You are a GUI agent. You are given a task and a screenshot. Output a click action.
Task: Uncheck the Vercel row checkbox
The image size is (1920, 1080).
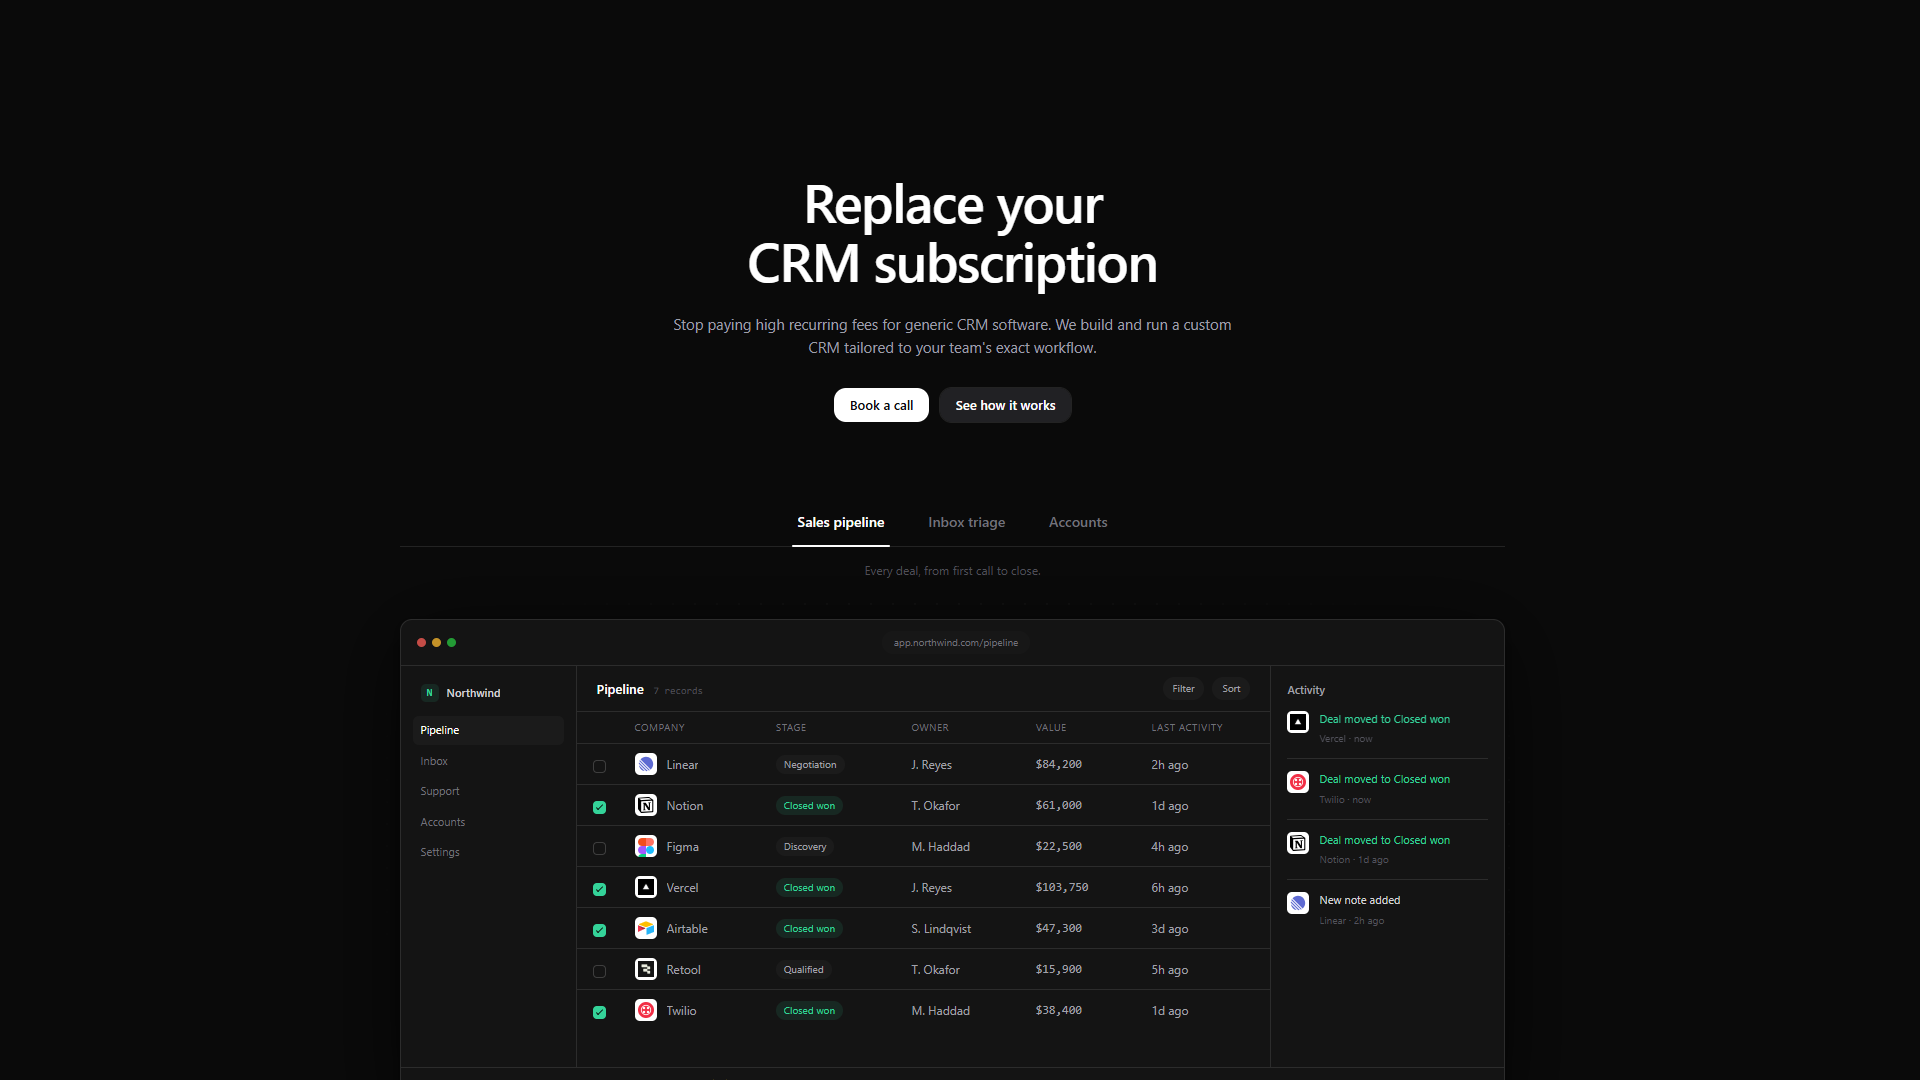(x=600, y=889)
